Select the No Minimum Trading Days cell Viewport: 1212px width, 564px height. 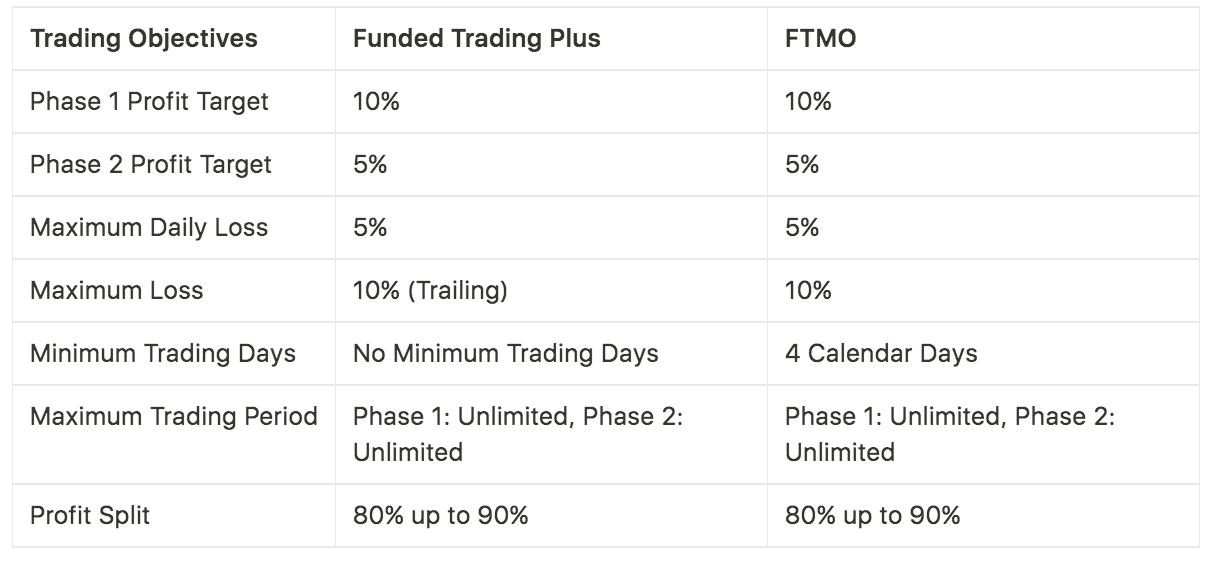(x=506, y=354)
